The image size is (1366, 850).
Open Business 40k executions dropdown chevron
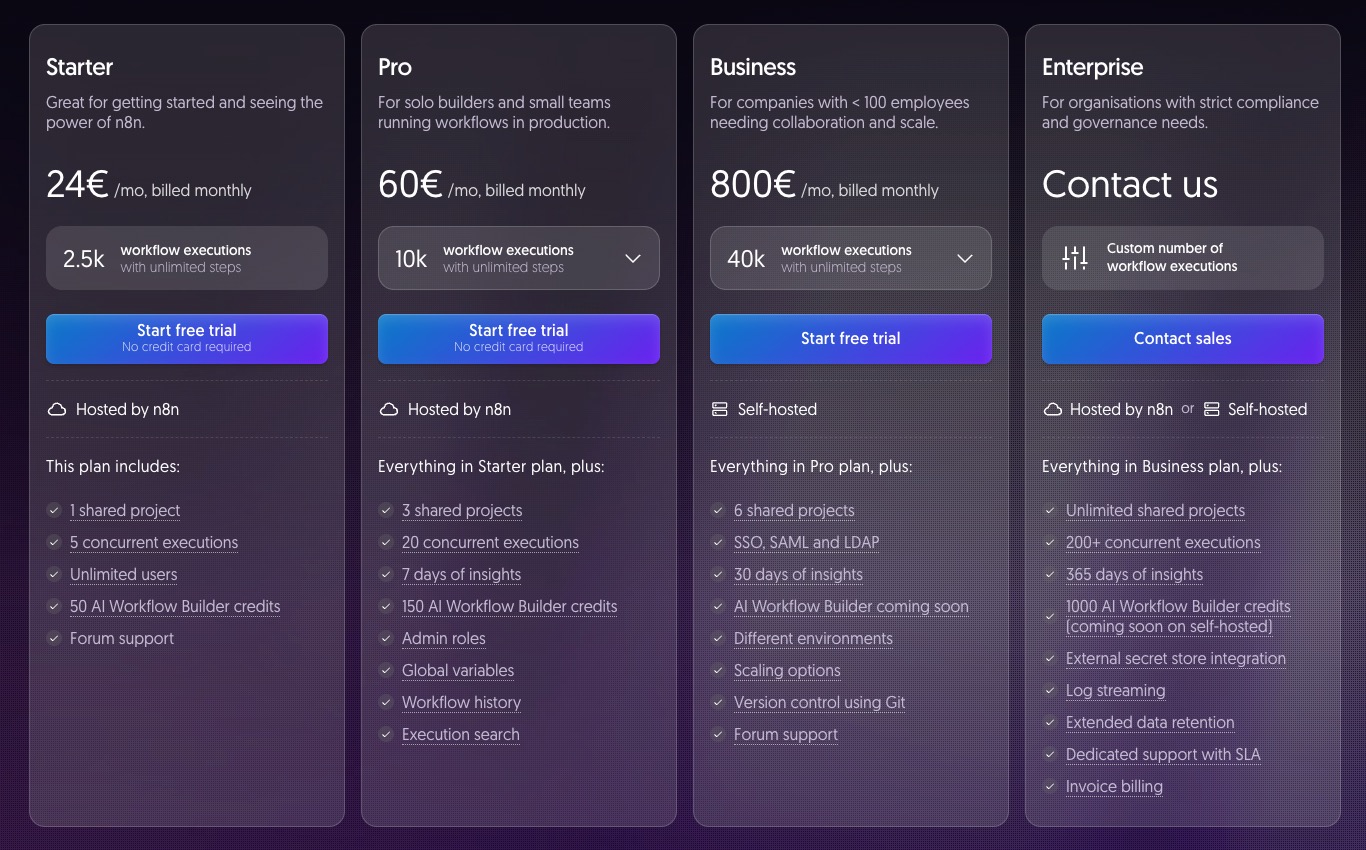[x=964, y=258]
